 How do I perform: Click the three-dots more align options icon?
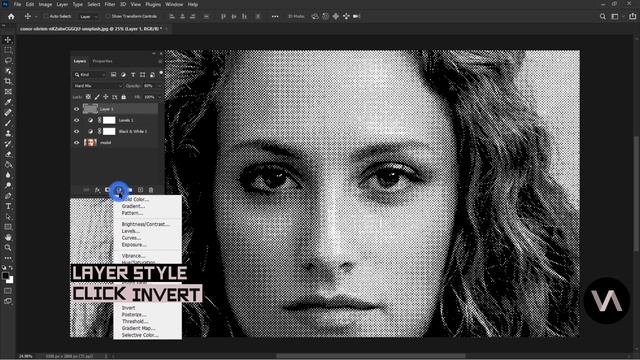(275, 16)
